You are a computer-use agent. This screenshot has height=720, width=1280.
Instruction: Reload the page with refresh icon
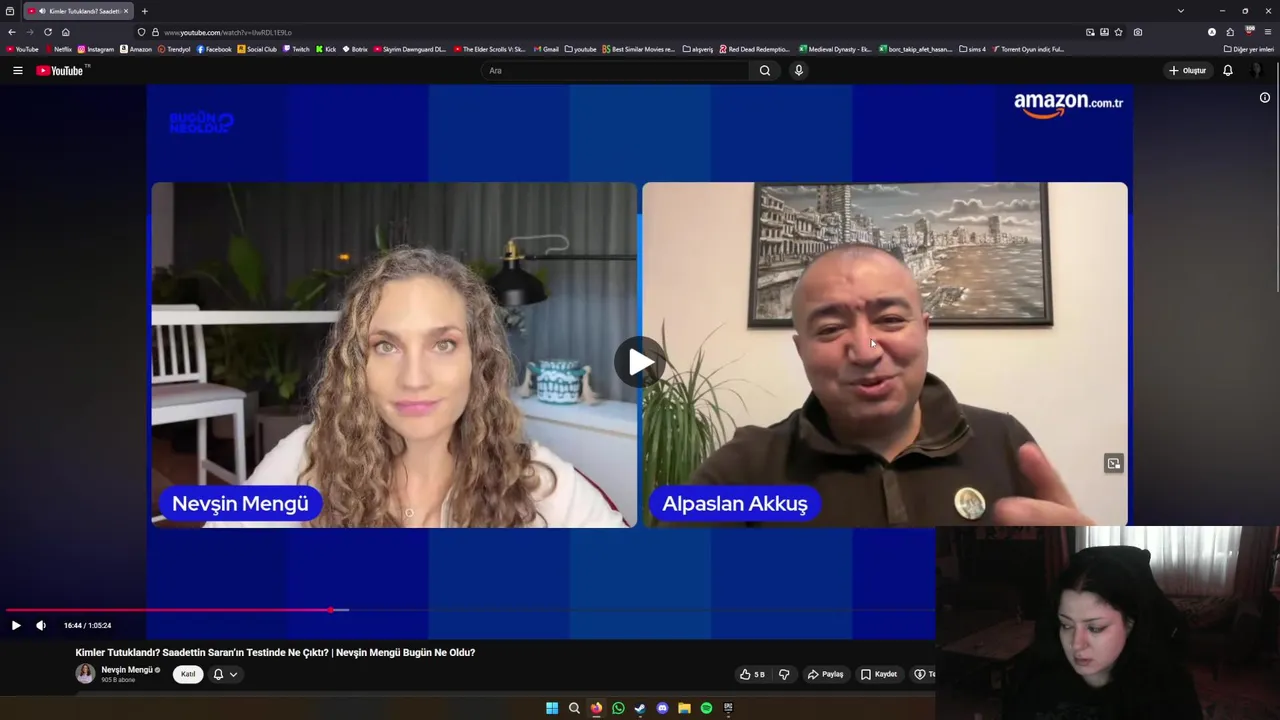click(47, 32)
